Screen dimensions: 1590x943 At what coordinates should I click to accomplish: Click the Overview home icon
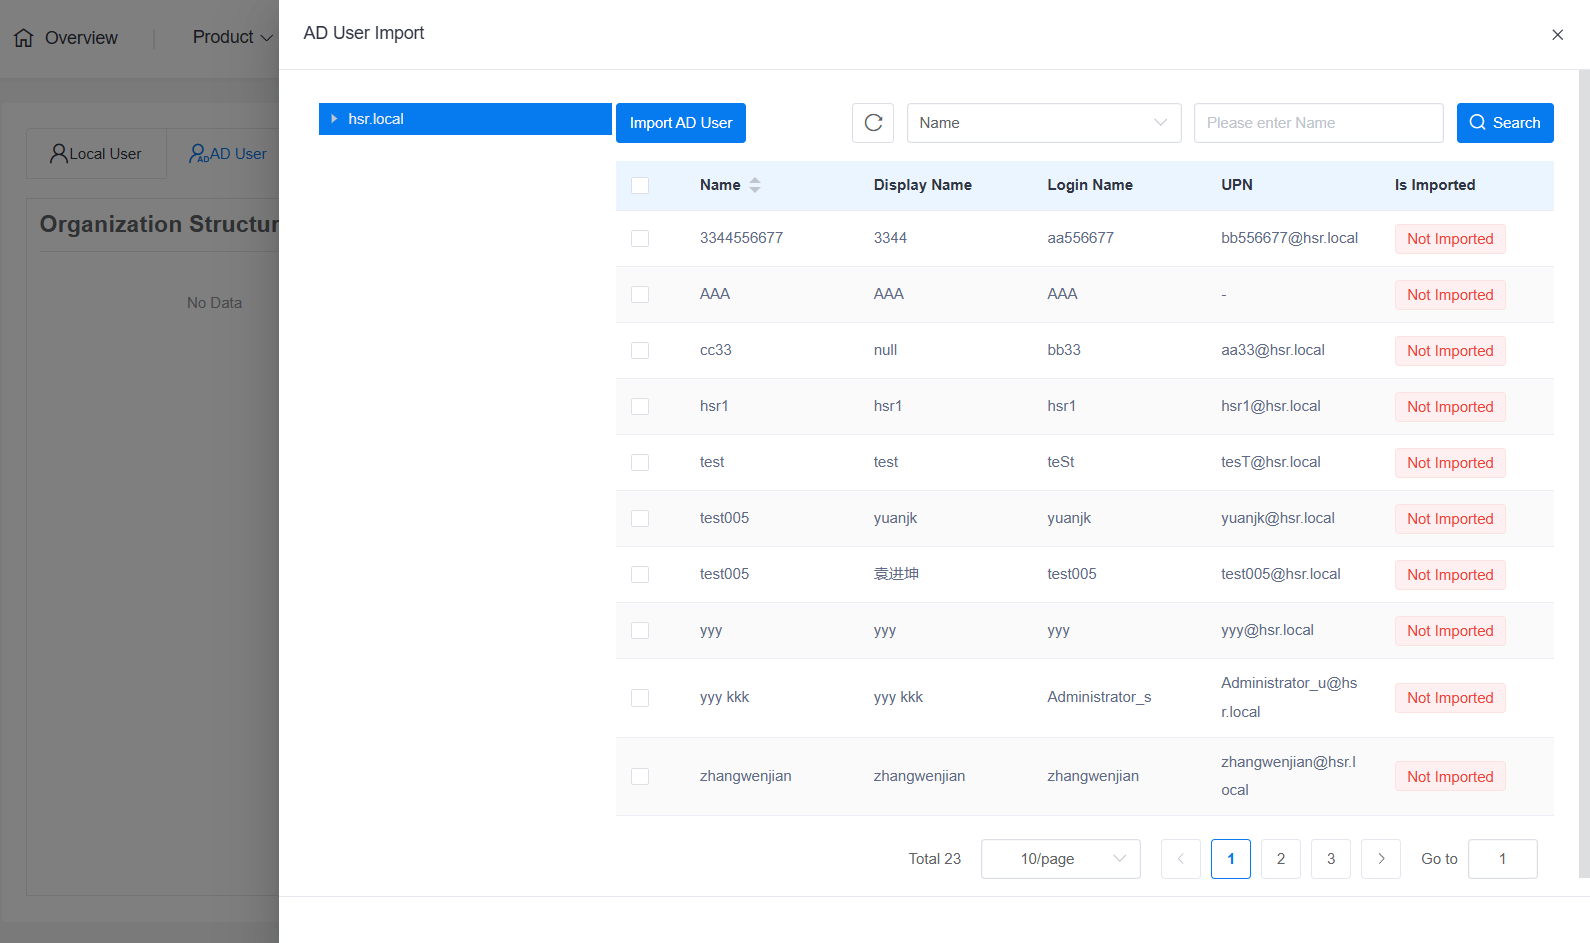tap(24, 38)
